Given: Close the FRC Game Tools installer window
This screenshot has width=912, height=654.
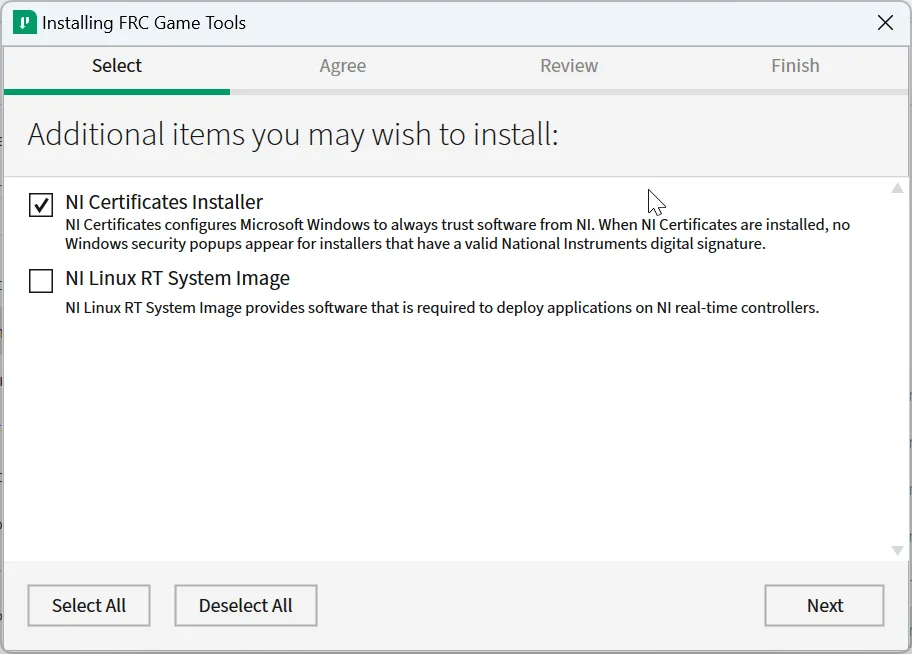Looking at the screenshot, I should [x=885, y=23].
